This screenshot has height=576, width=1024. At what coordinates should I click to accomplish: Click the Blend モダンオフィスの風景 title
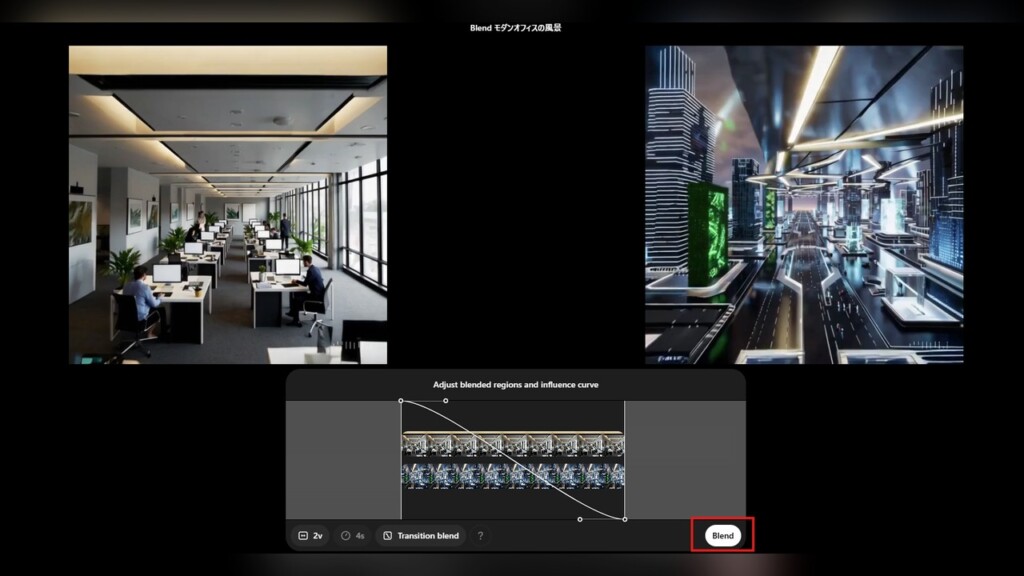pos(515,27)
